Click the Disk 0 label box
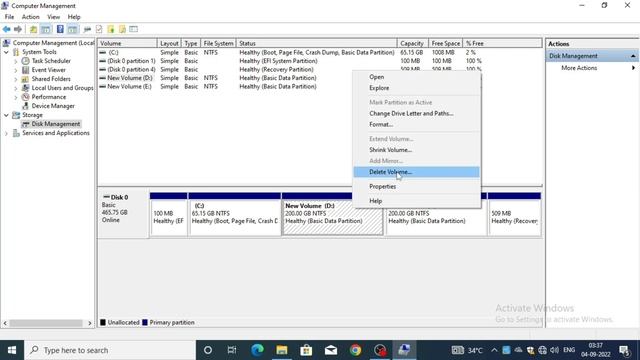This screenshot has width=640, height=360. (123, 214)
